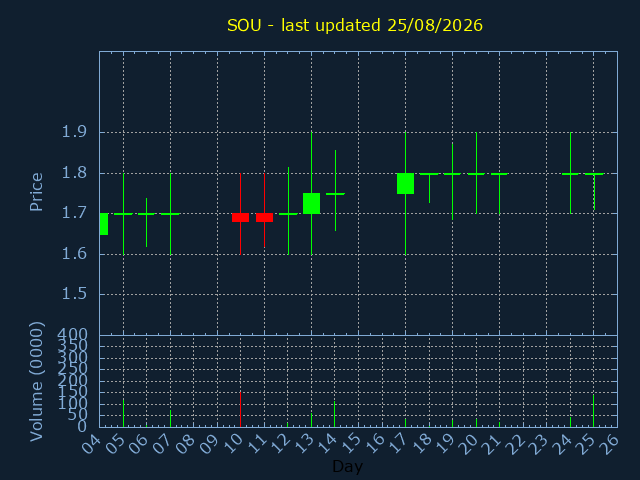Screen dimensions: 640x480
Task: Click the green volume bar on day 07
Action: [170, 419]
